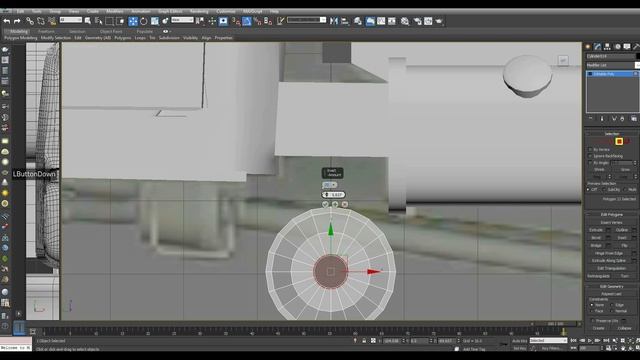Click the viewport navigation ViewCube icon
640x360 pixels.
563,60
